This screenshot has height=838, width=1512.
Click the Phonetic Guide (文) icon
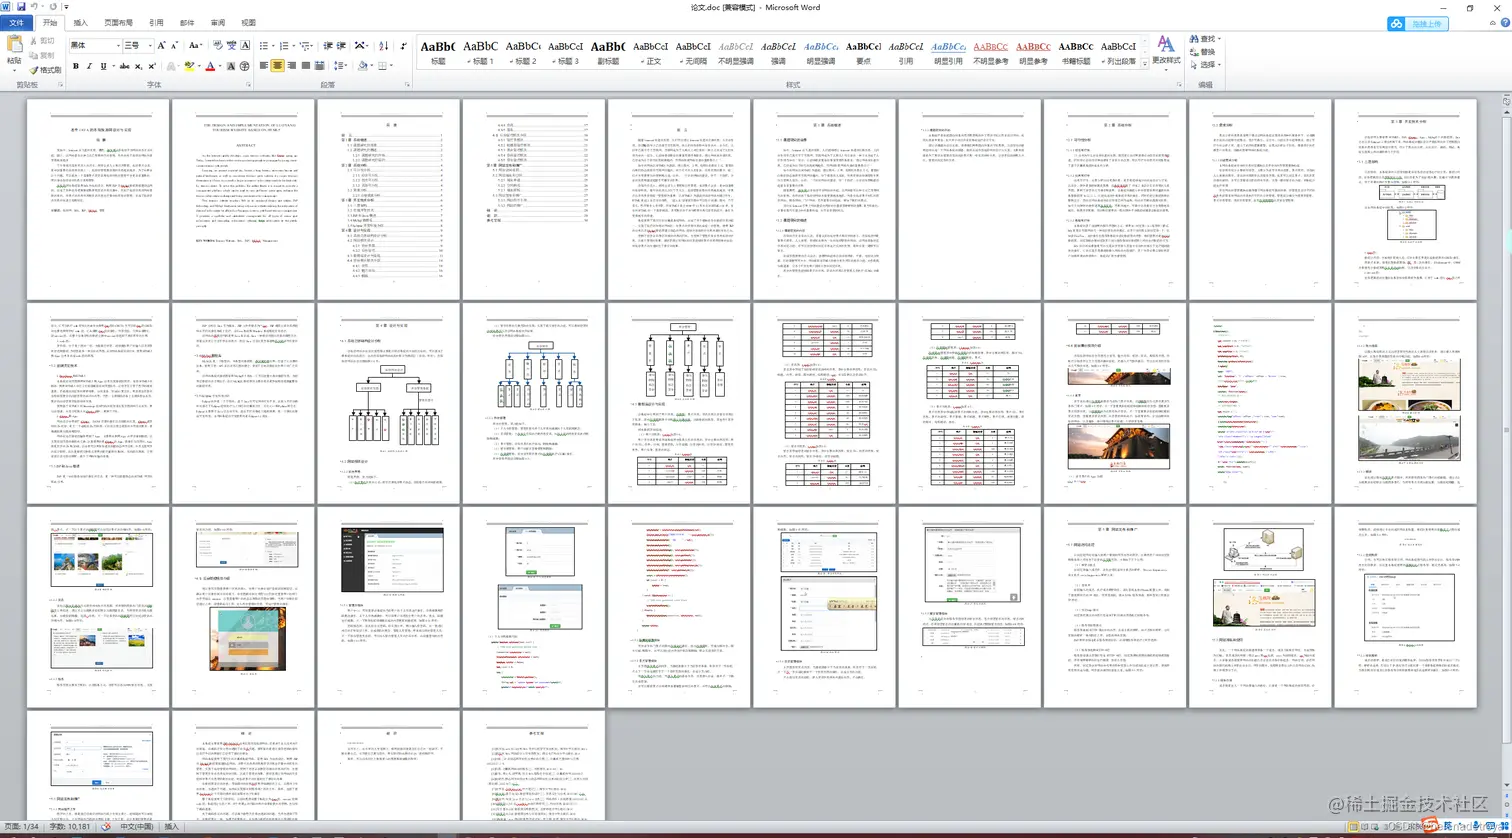click(231, 45)
